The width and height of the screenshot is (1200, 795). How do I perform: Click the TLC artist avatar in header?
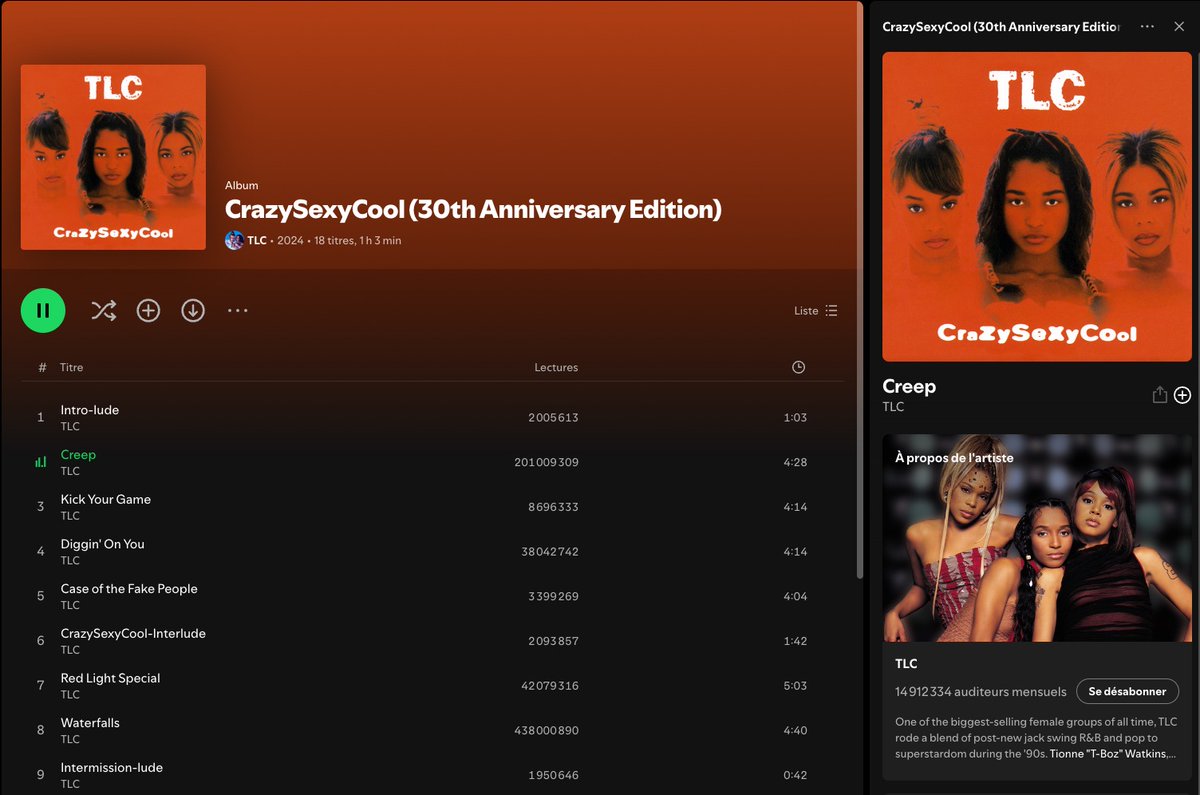coord(234,240)
